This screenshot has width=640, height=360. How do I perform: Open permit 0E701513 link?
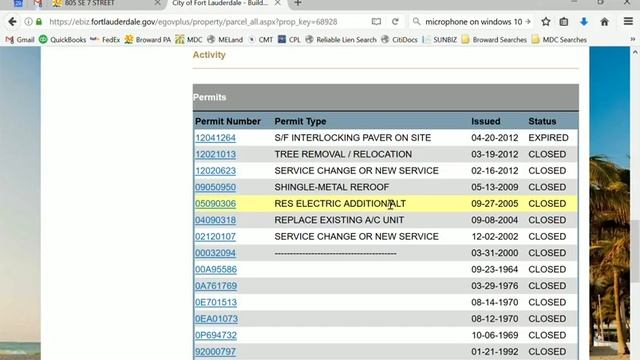pyautogui.click(x=216, y=302)
